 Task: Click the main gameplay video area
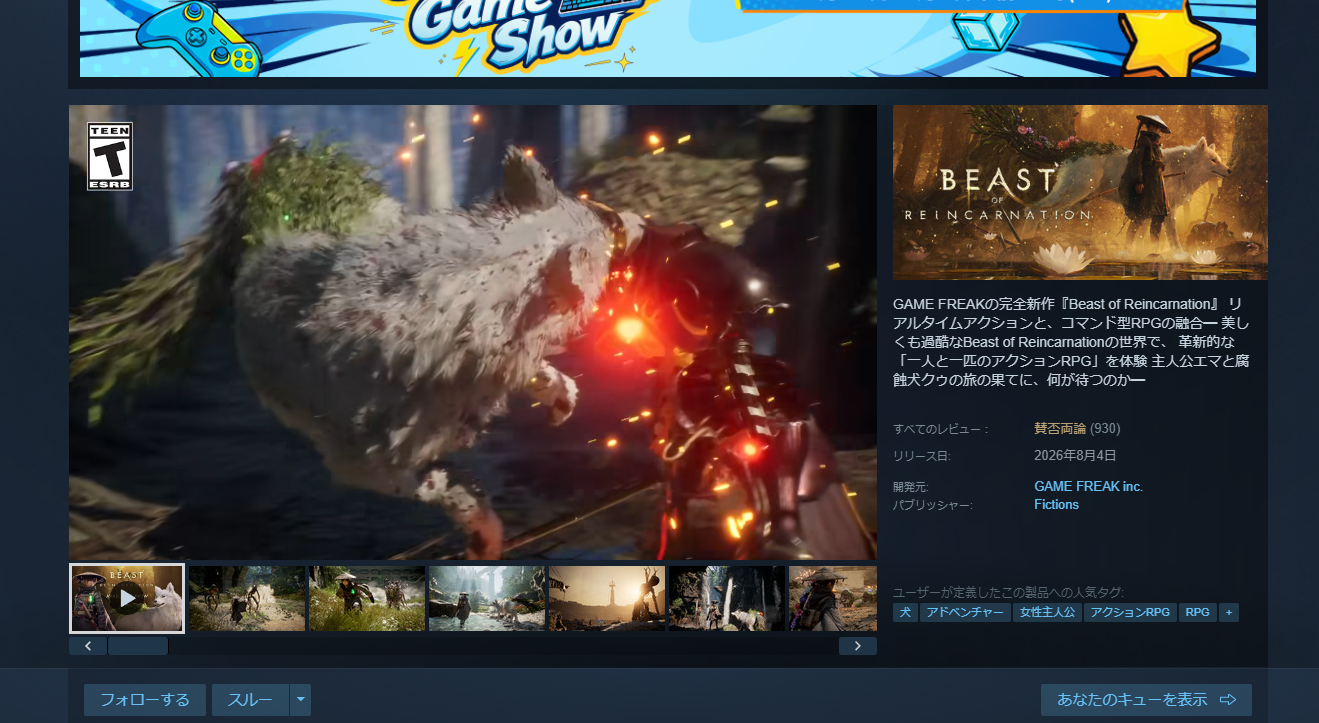click(473, 332)
